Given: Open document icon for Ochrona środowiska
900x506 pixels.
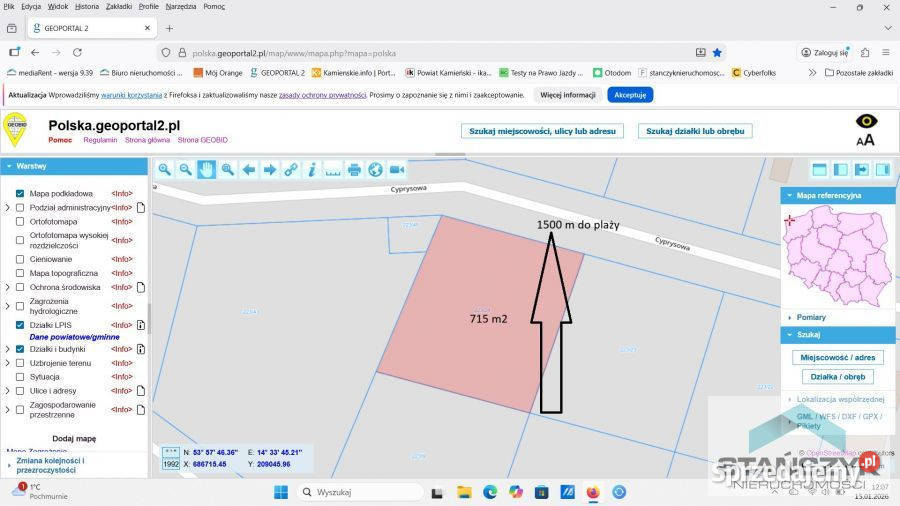Looking at the screenshot, I should [x=141, y=287].
